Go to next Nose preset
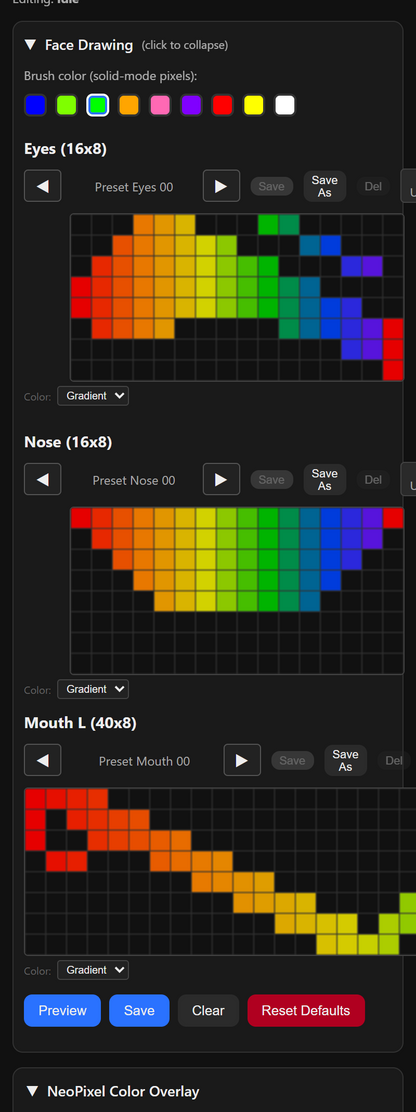The height and width of the screenshot is (1112, 416). click(221, 479)
